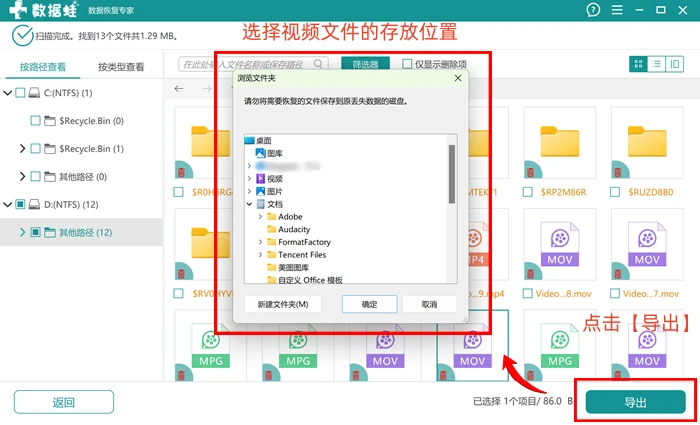Open the help question-mark icon
The width and height of the screenshot is (700, 425).
pos(593,10)
